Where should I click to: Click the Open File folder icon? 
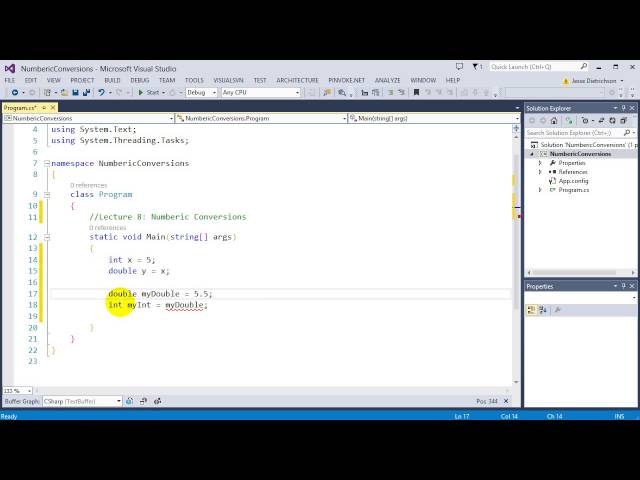(64, 93)
